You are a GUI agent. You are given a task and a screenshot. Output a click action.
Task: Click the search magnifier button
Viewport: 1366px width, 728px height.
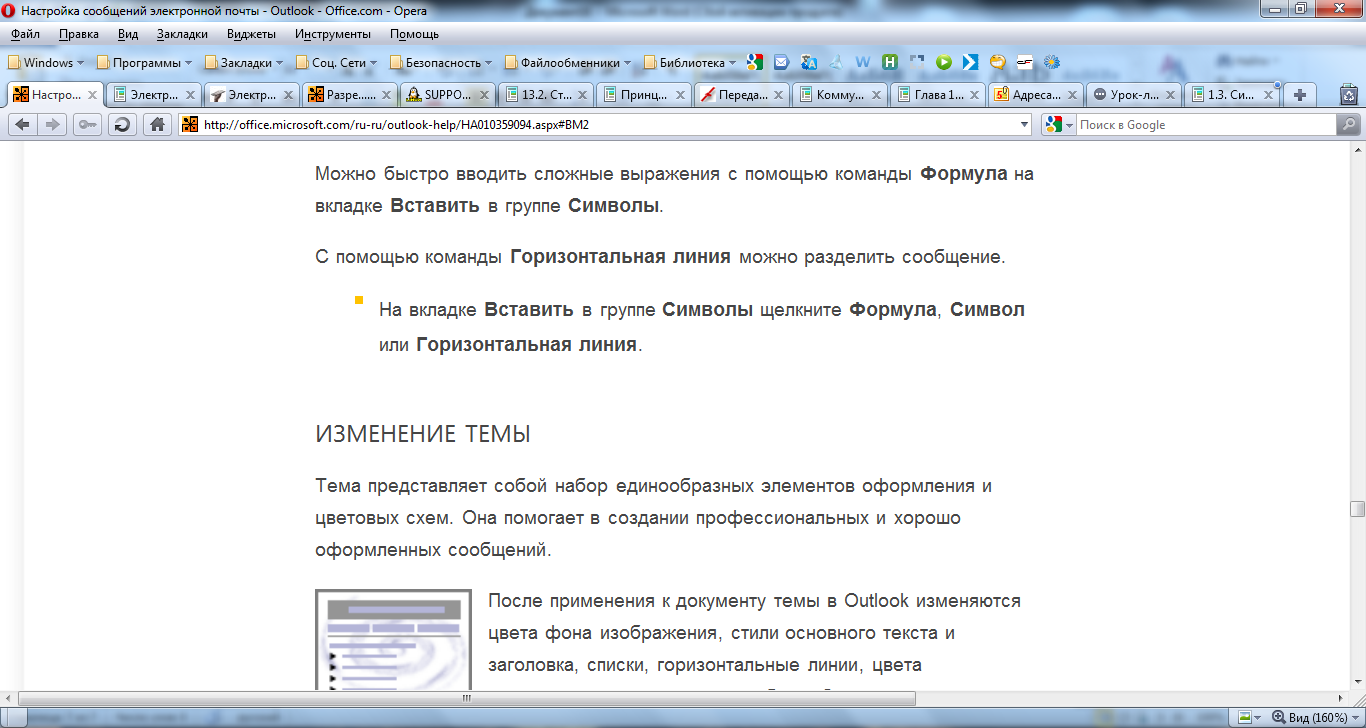click(1349, 125)
